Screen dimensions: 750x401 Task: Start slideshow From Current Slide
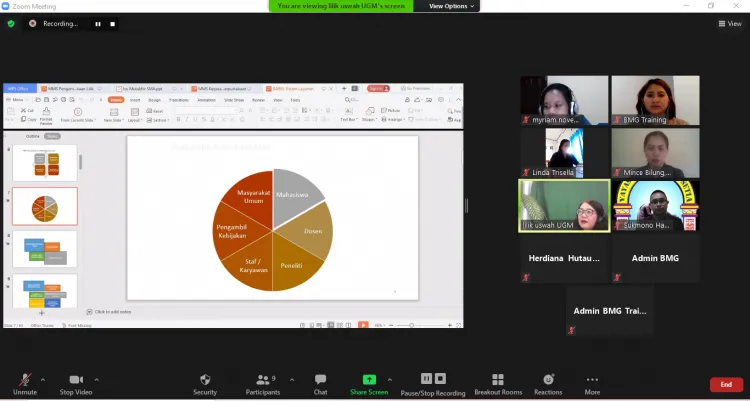click(x=78, y=115)
